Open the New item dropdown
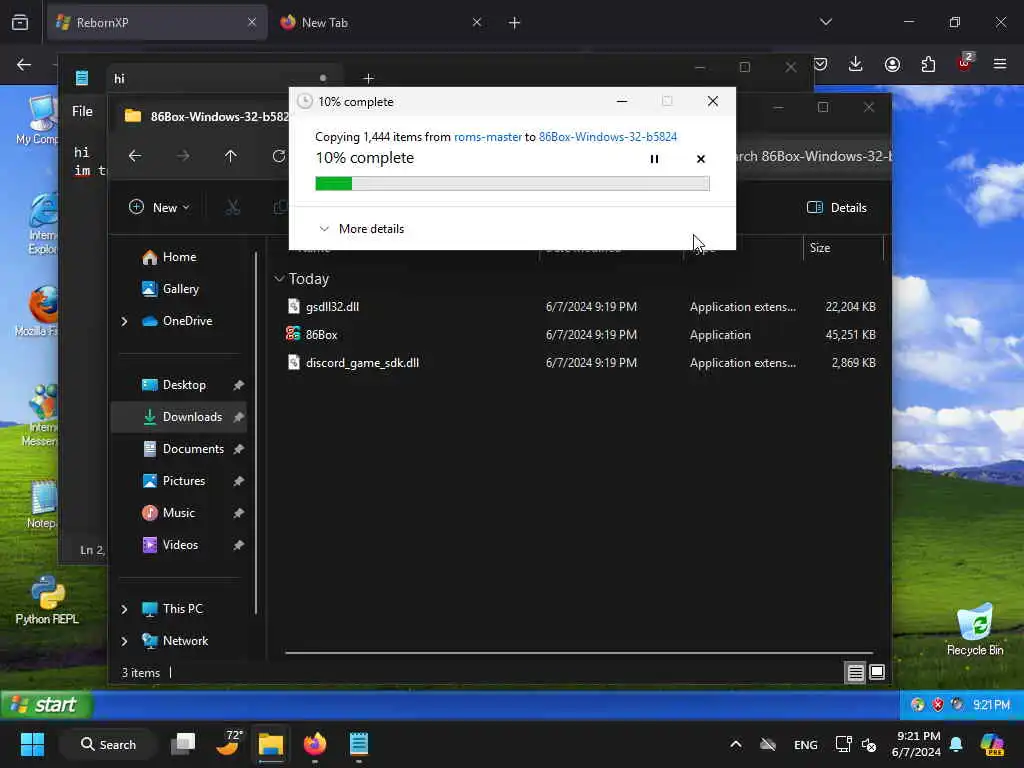The width and height of the screenshot is (1024, 768). 159,207
